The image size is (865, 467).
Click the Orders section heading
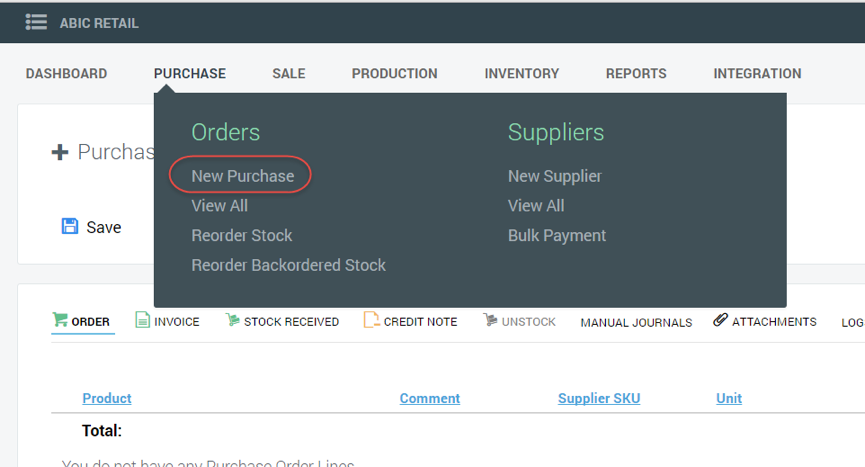click(x=226, y=132)
